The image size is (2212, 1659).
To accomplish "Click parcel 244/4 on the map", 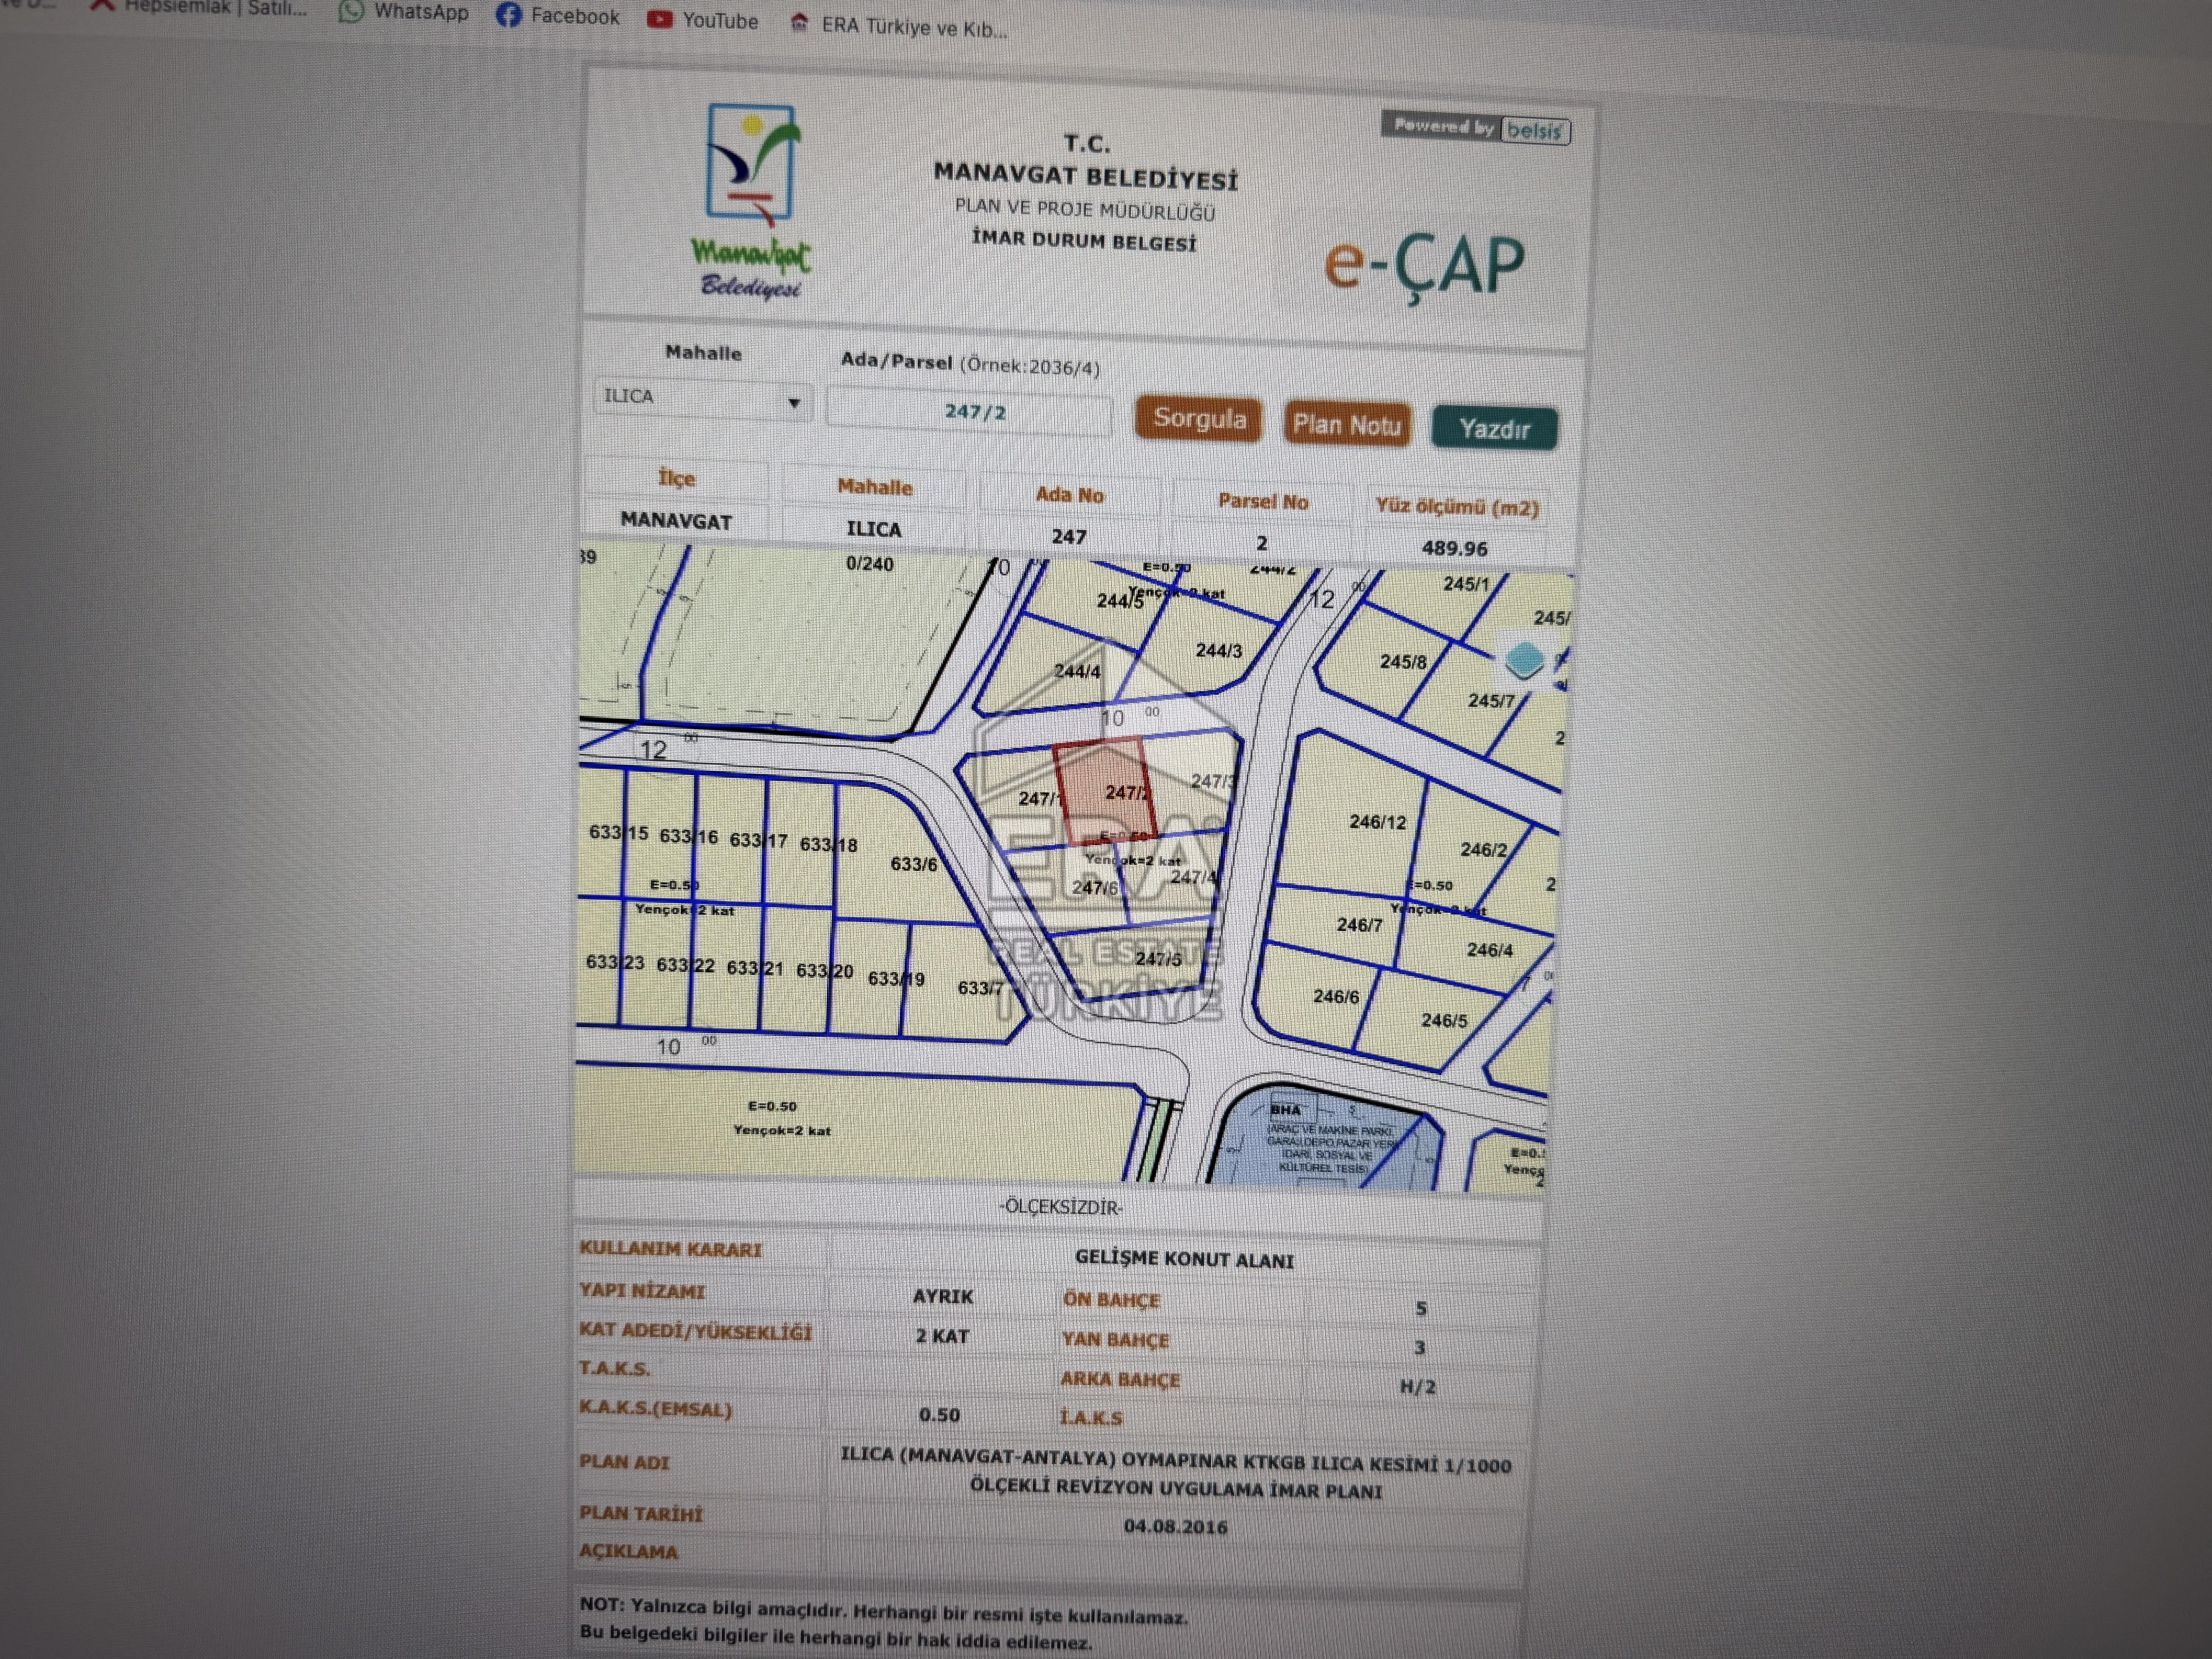I will click(x=1077, y=671).
